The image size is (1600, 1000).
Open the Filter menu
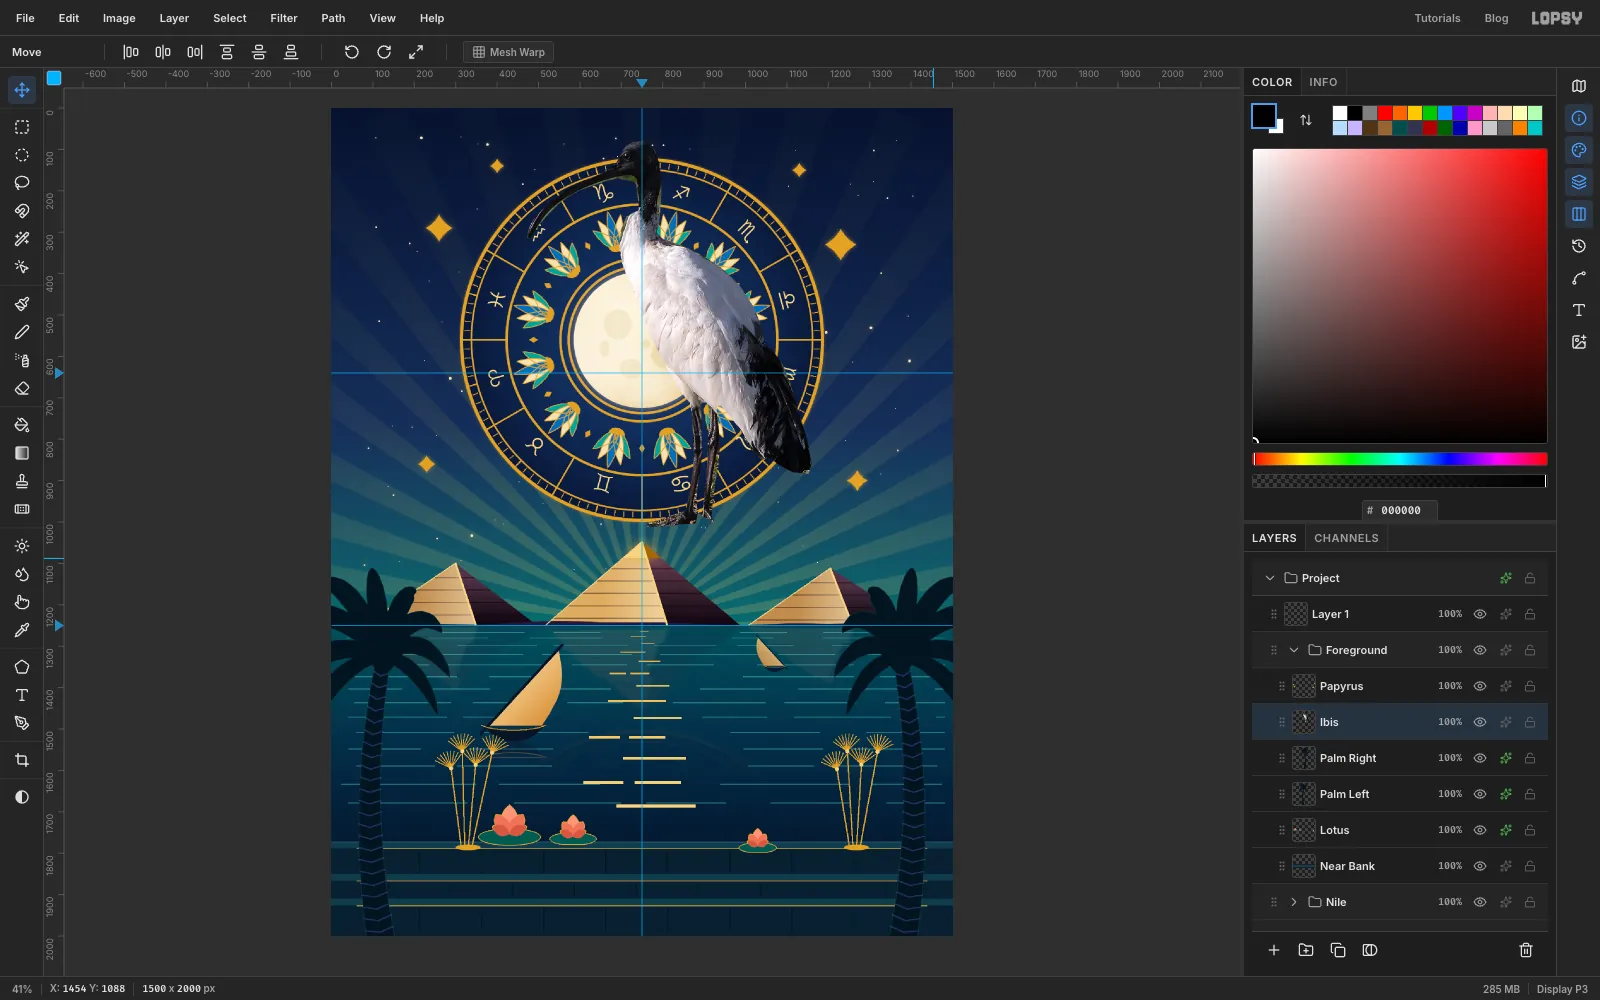click(x=284, y=18)
